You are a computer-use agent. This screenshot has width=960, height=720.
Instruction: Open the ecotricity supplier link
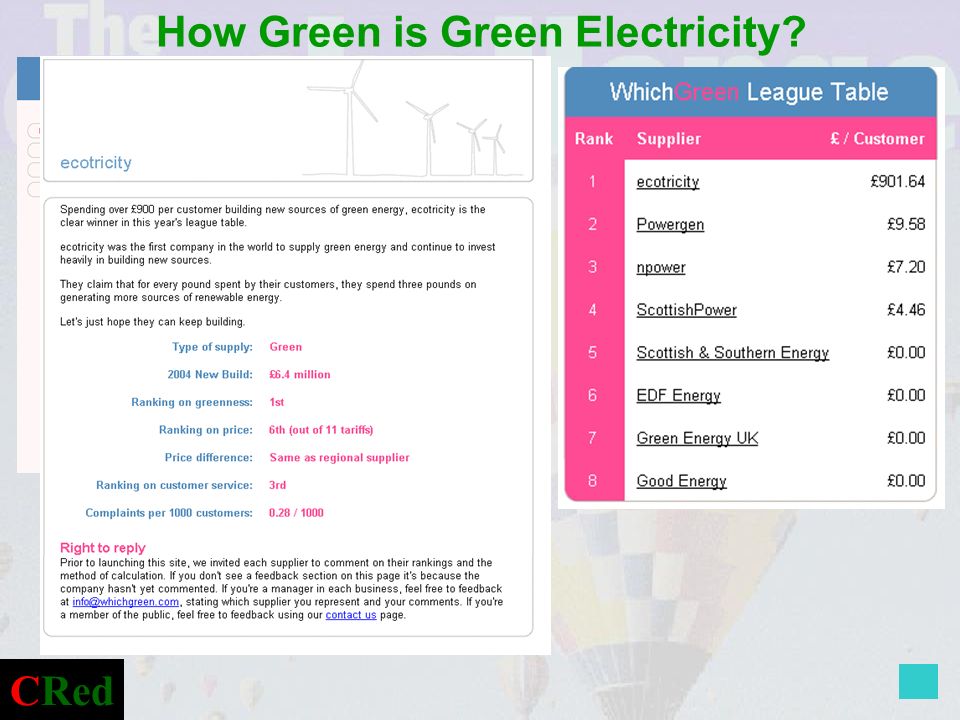tap(667, 182)
